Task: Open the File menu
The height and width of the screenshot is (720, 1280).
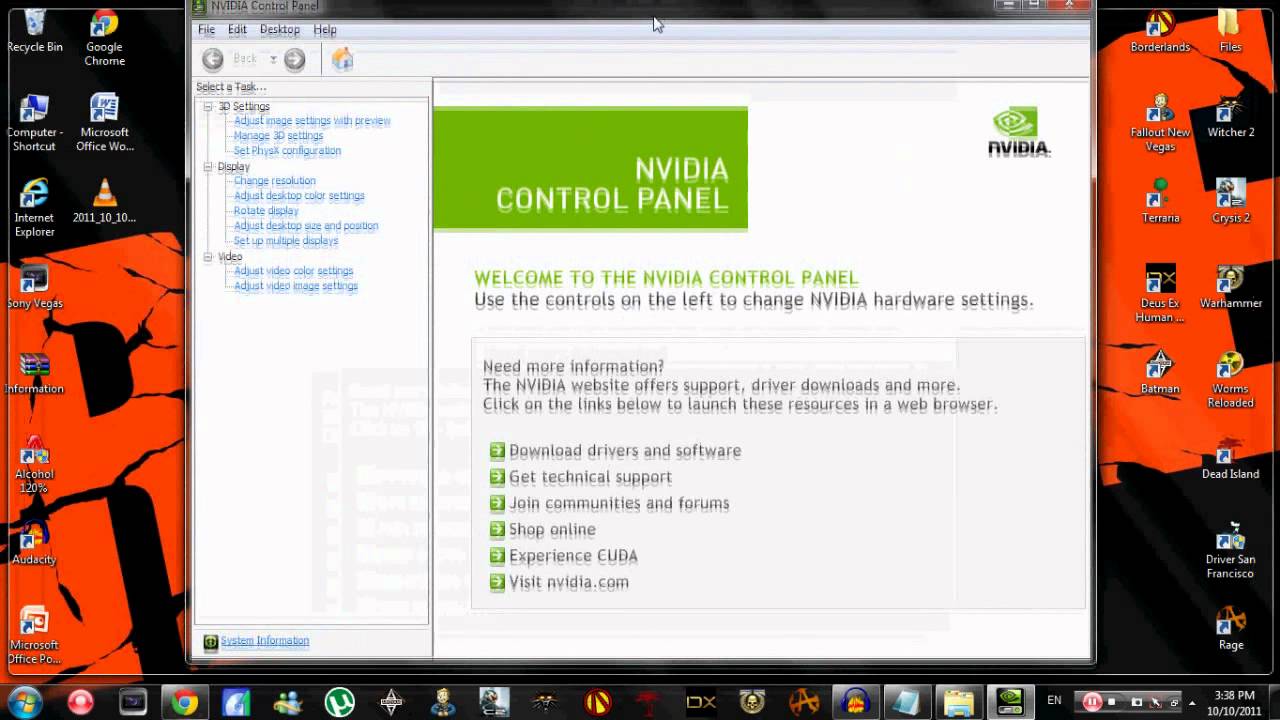Action: (206, 30)
